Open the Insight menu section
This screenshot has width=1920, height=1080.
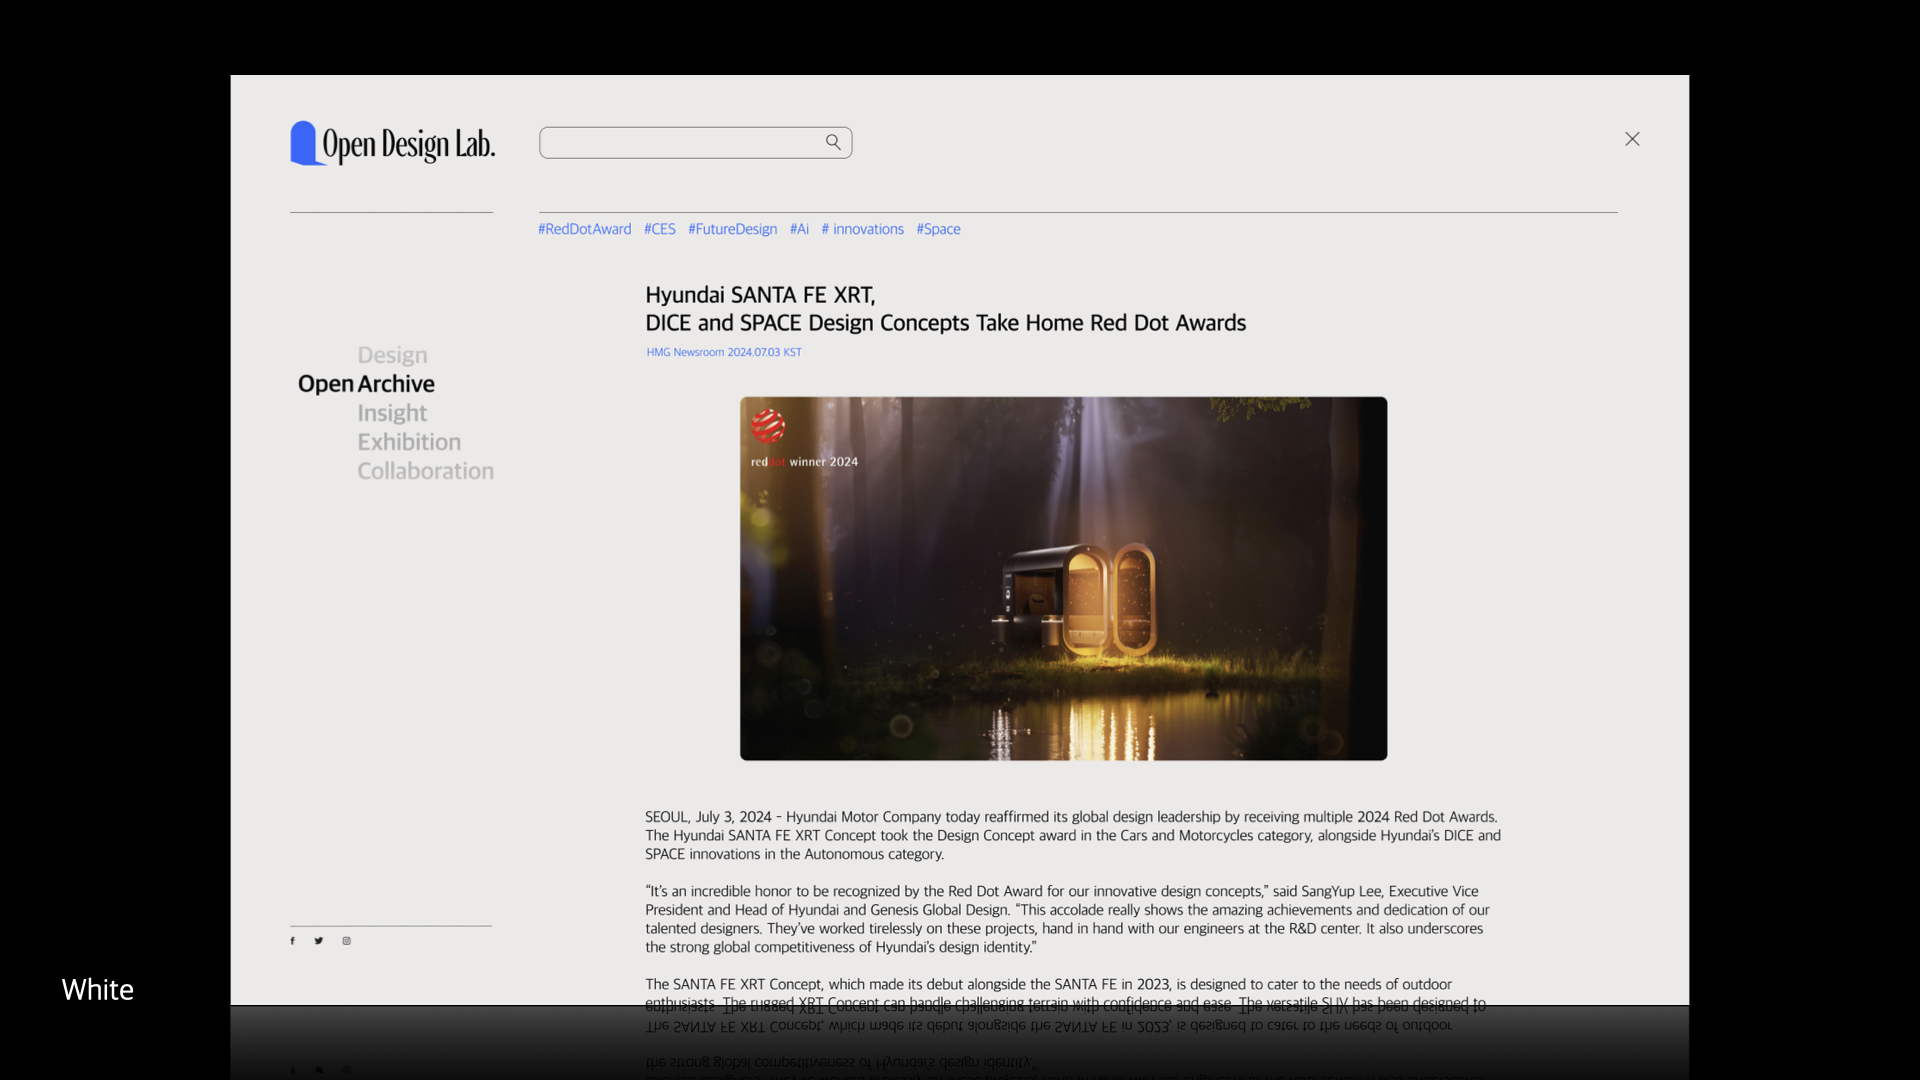tap(392, 413)
